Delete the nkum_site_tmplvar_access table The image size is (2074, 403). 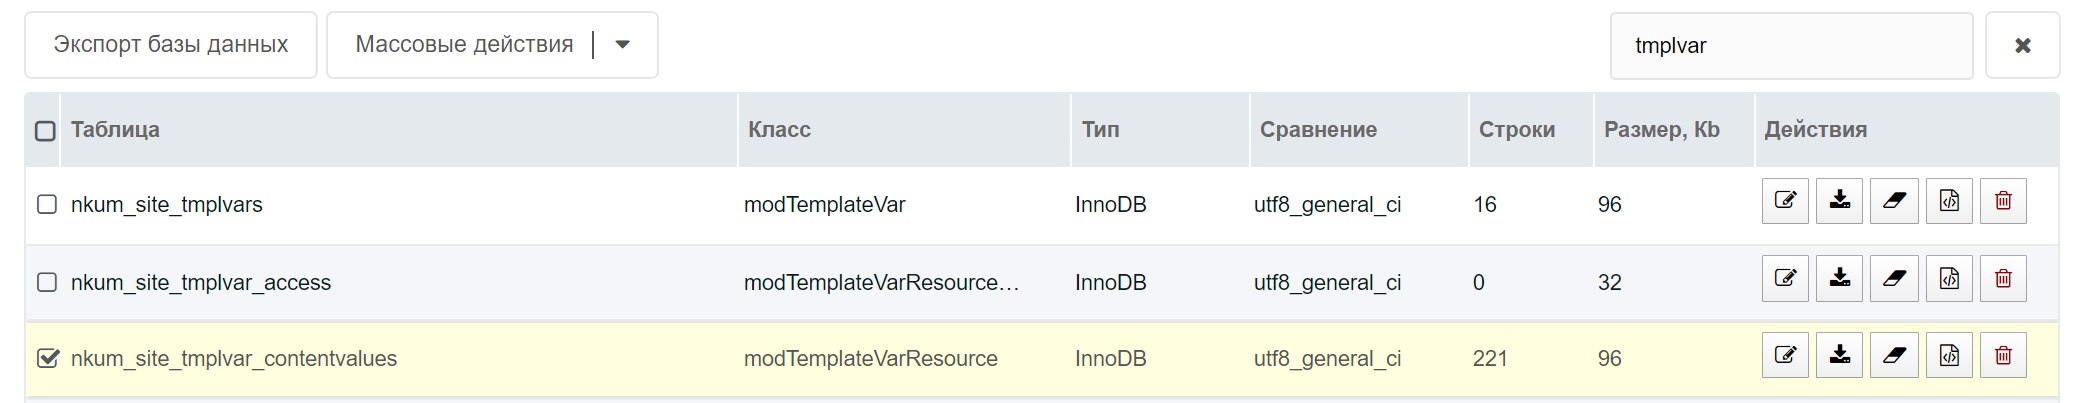click(2003, 279)
